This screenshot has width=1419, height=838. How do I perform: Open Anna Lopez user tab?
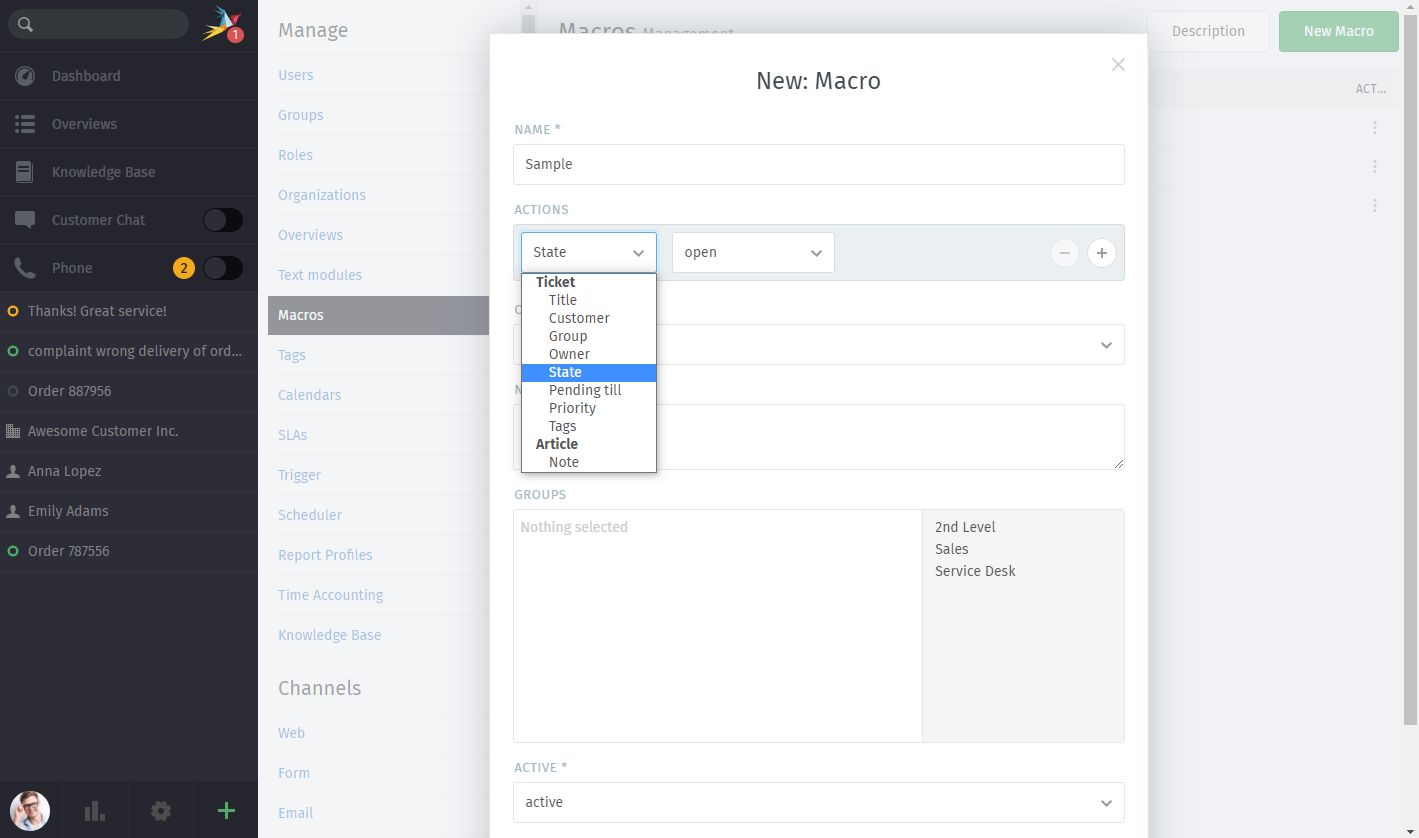pos(129,471)
